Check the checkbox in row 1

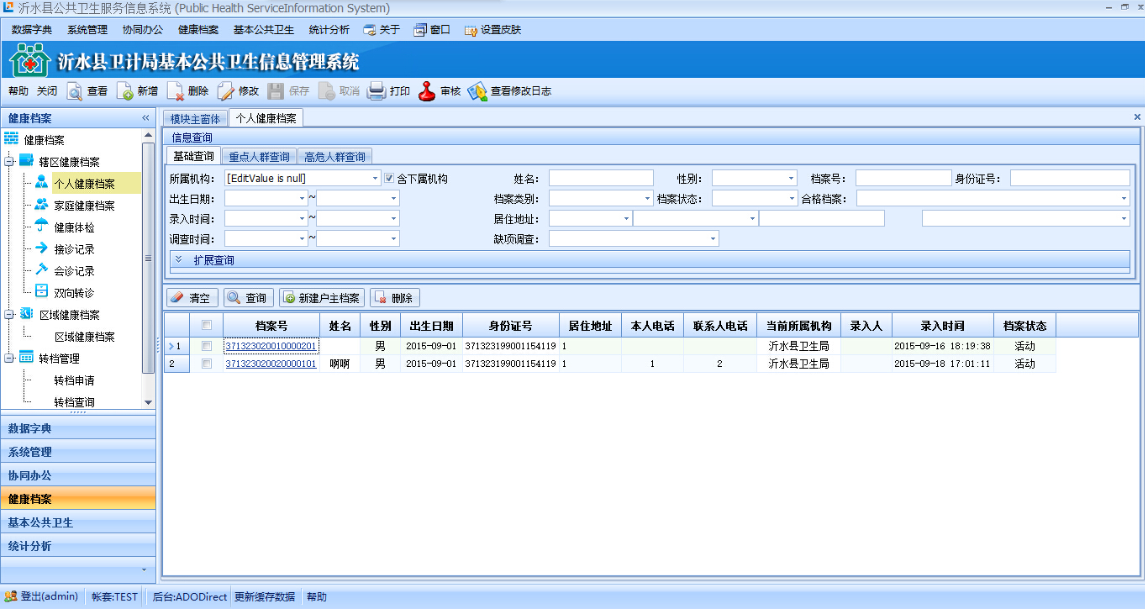(x=206, y=346)
